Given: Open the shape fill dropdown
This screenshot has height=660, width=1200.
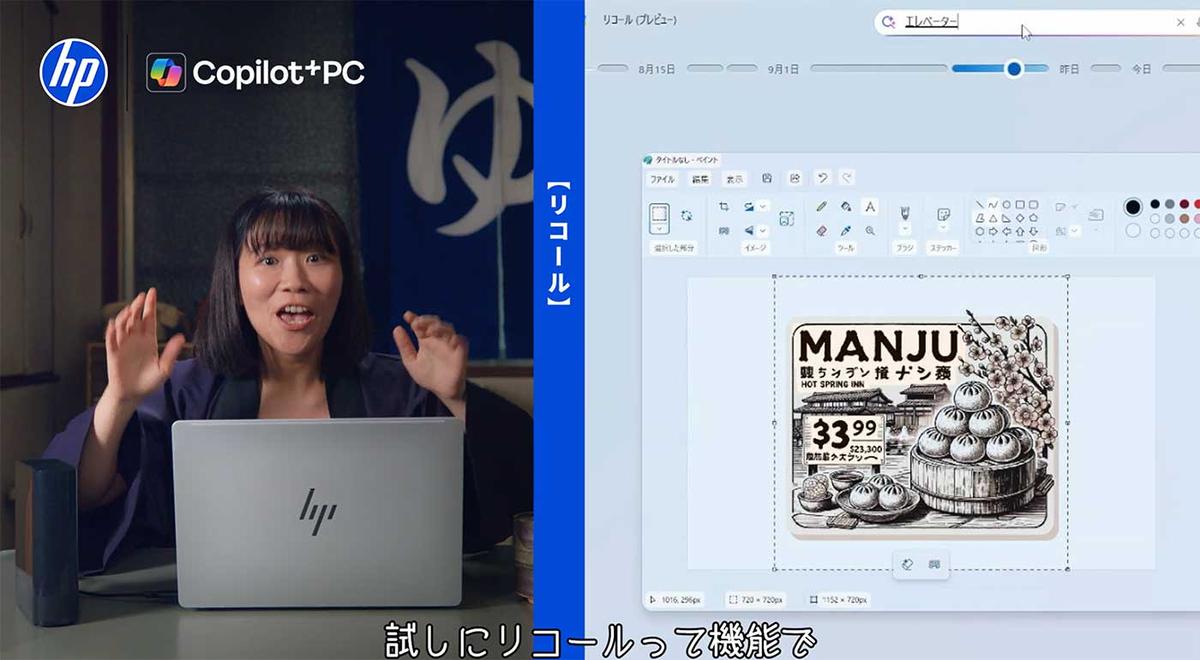Looking at the screenshot, I should click(x=1074, y=231).
